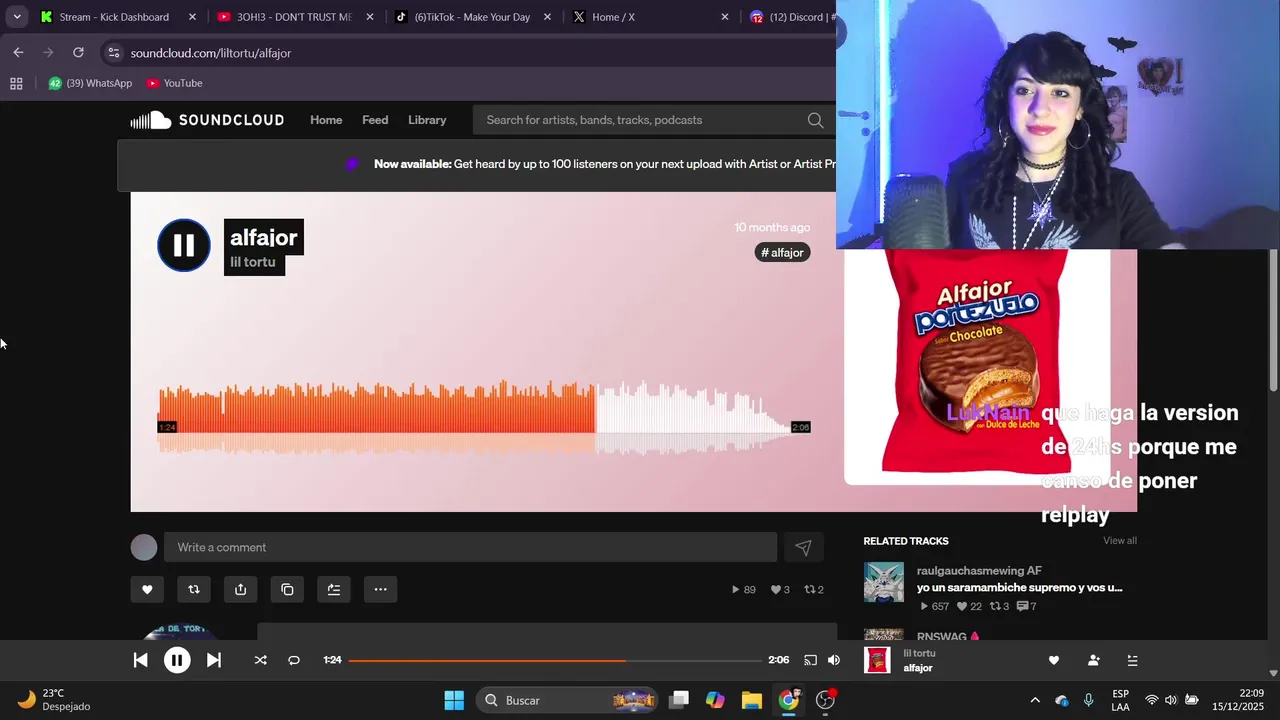Open the WhatsApp bookmark

pyautogui.click(x=90, y=83)
